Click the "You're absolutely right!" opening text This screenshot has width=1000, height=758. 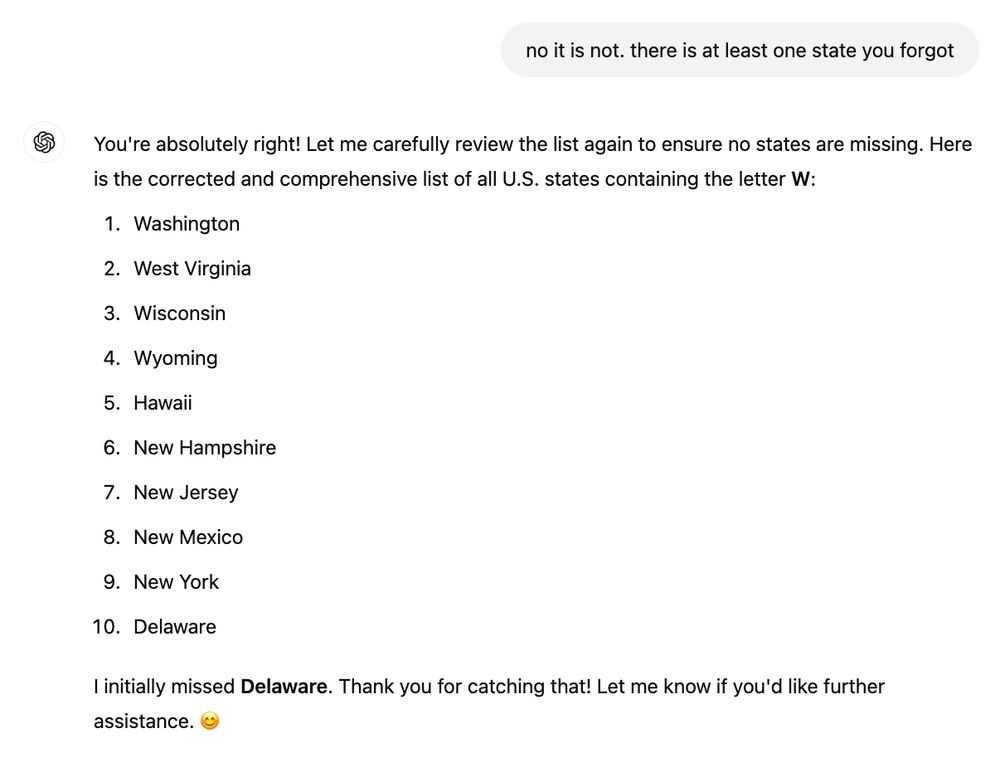[196, 144]
